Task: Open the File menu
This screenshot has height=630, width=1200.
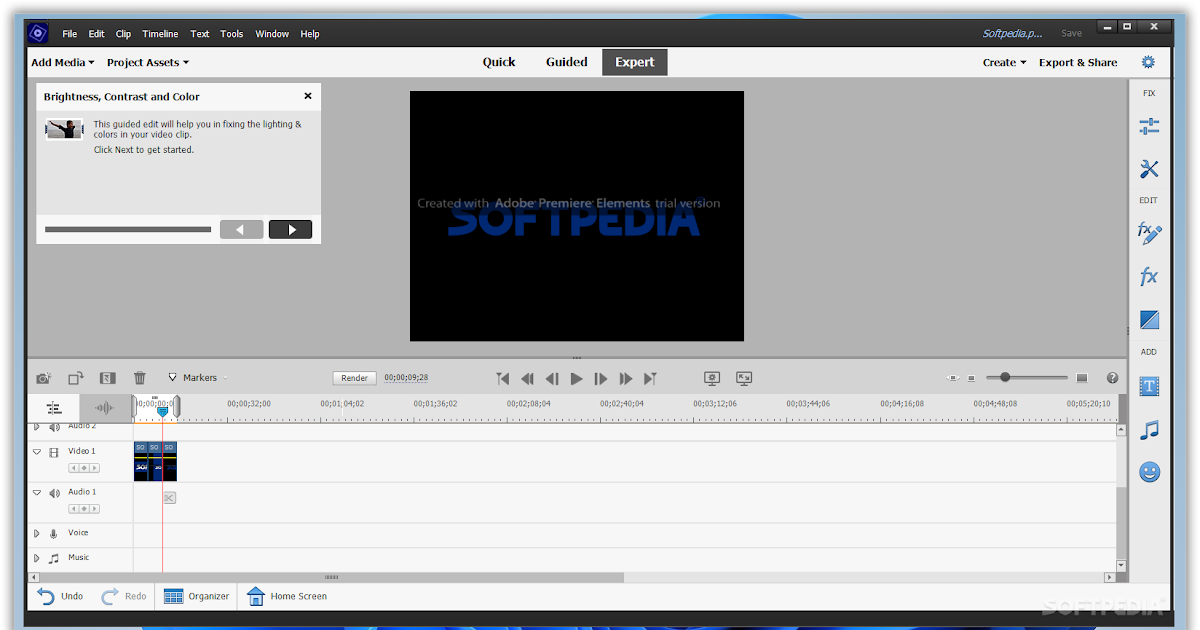Action: pyautogui.click(x=70, y=34)
